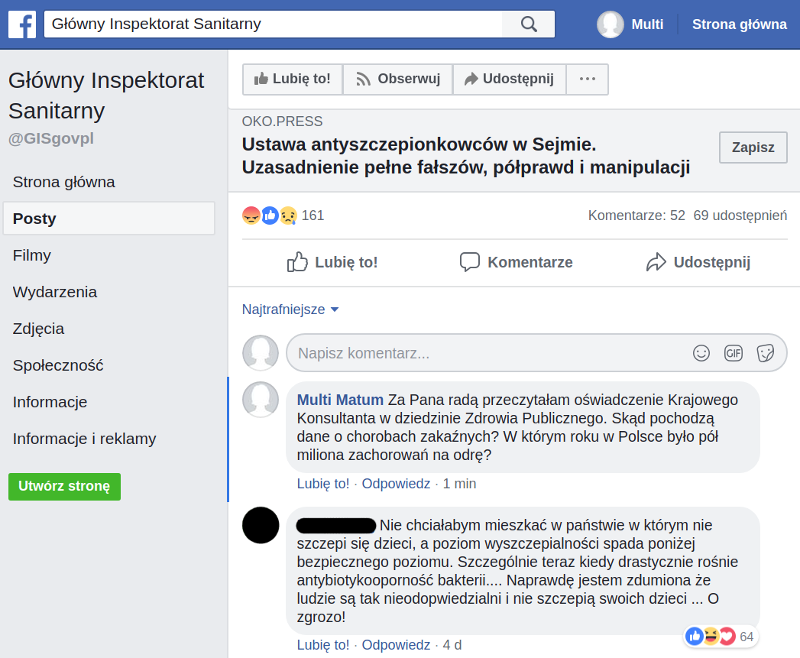The height and width of the screenshot is (658, 800).
Task: Click the green Utwórz stronę button
Action: point(64,486)
